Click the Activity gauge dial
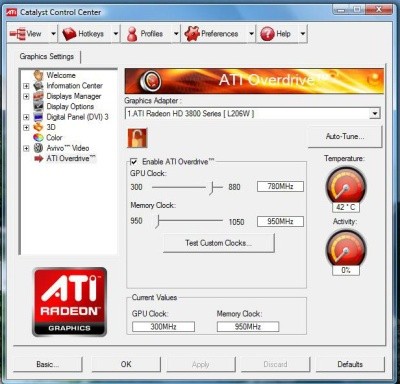400x384 pixels. point(346,248)
